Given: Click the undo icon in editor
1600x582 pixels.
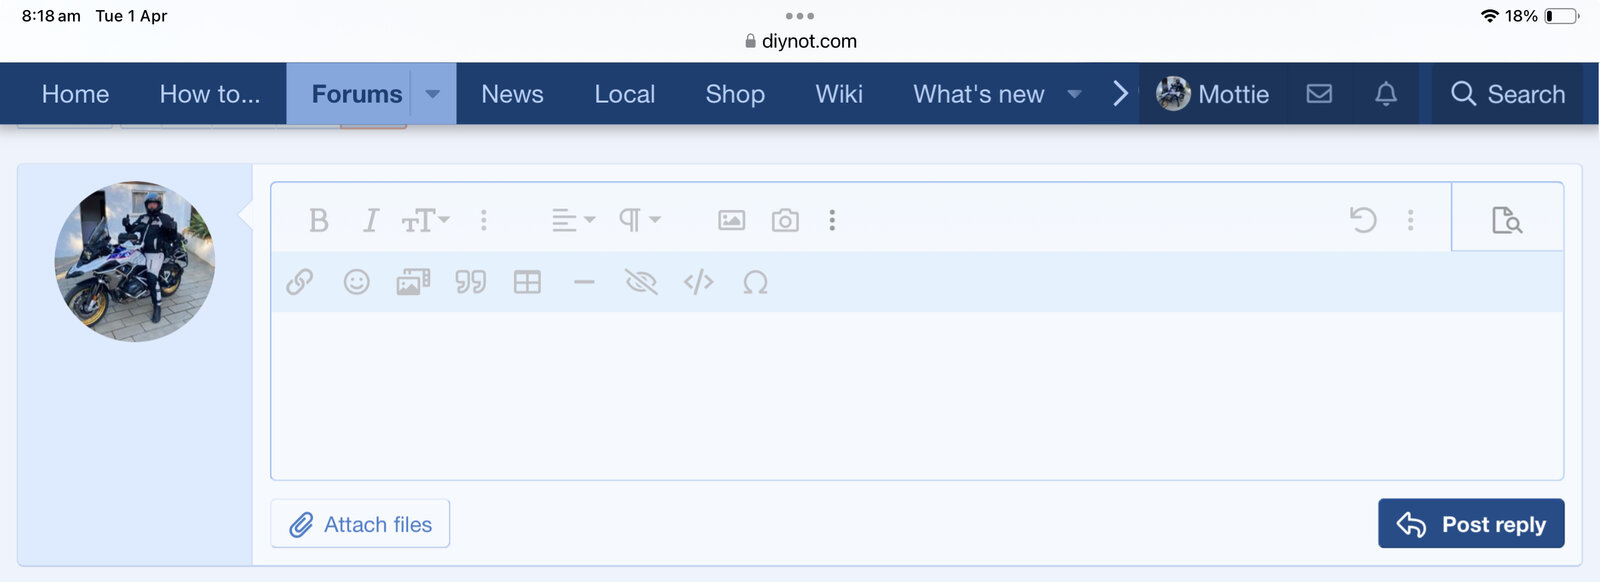Looking at the screenshot, I should click(x=1363, y=220).
